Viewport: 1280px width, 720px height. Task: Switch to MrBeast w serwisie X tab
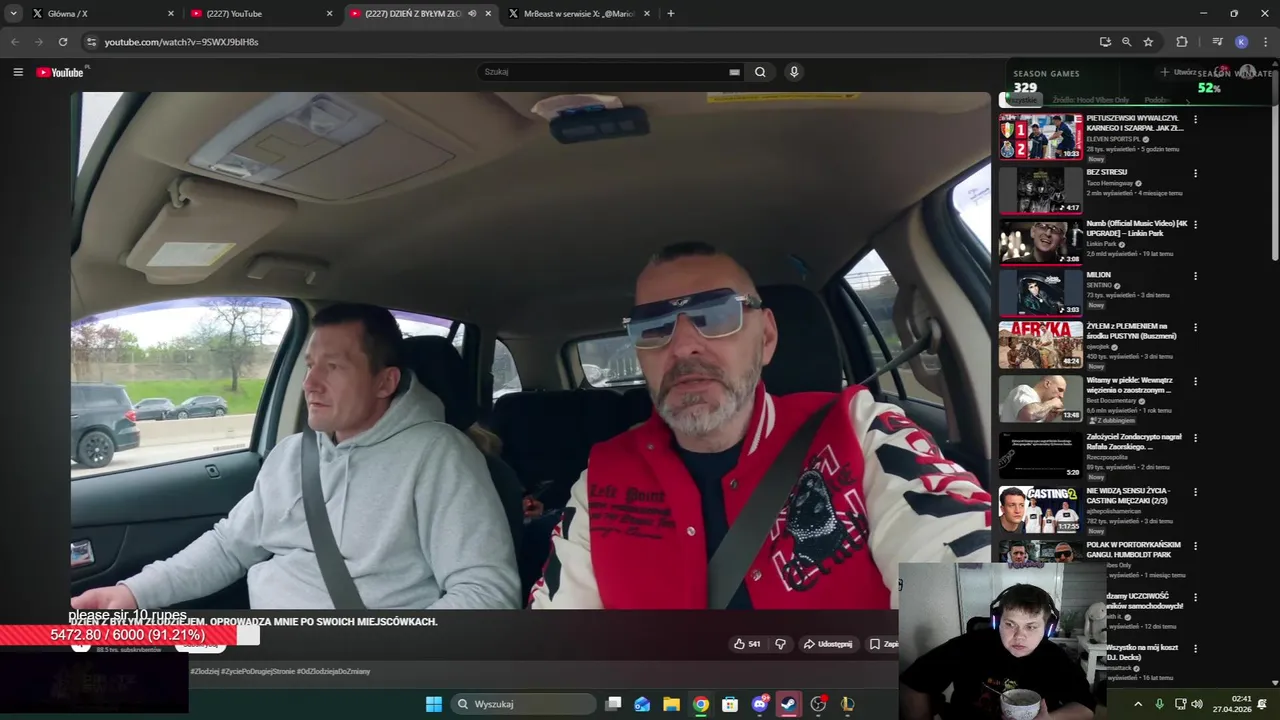(x=579, y=14)
